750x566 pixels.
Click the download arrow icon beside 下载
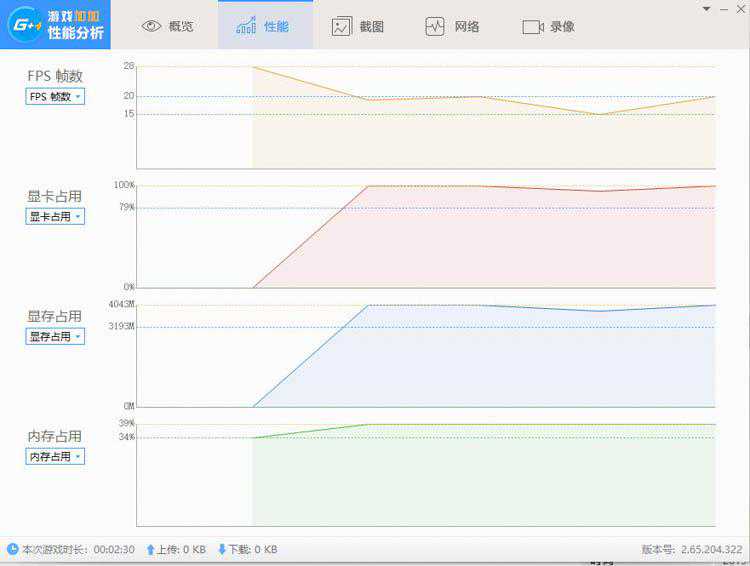click(x=222, y=549)
